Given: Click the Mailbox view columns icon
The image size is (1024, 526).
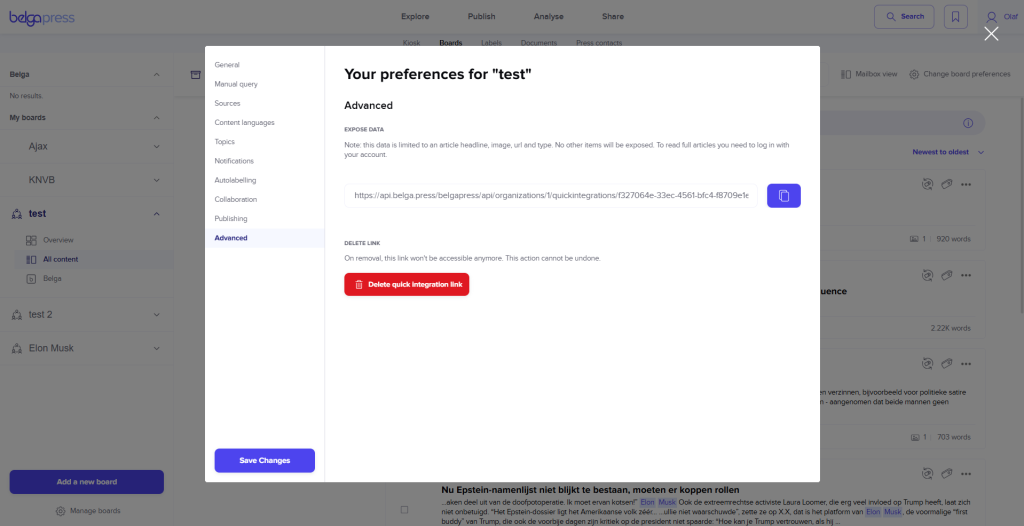Looking at the screenshot, I should [846, 74].
